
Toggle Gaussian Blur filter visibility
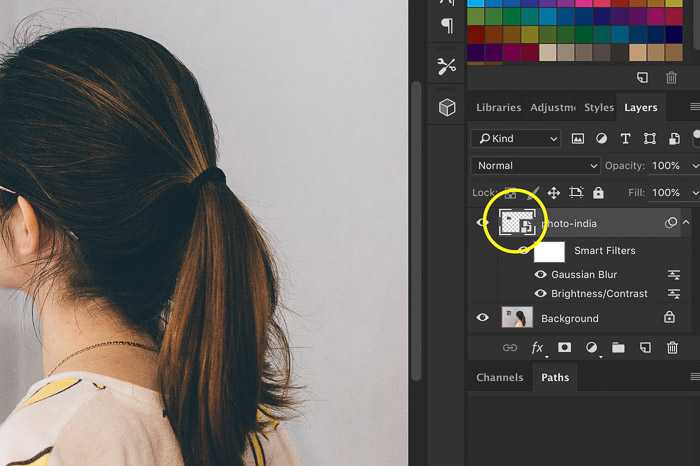point(540,274)
